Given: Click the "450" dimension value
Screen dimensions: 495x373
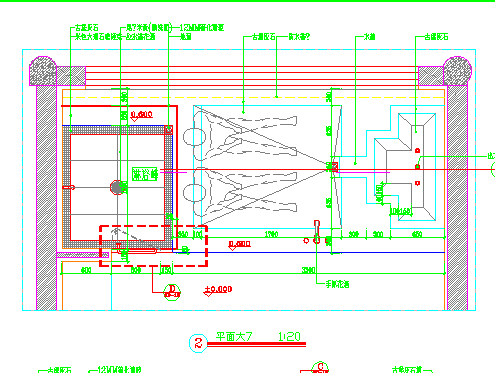Looking at the screenshot, I should coord(417,234).
